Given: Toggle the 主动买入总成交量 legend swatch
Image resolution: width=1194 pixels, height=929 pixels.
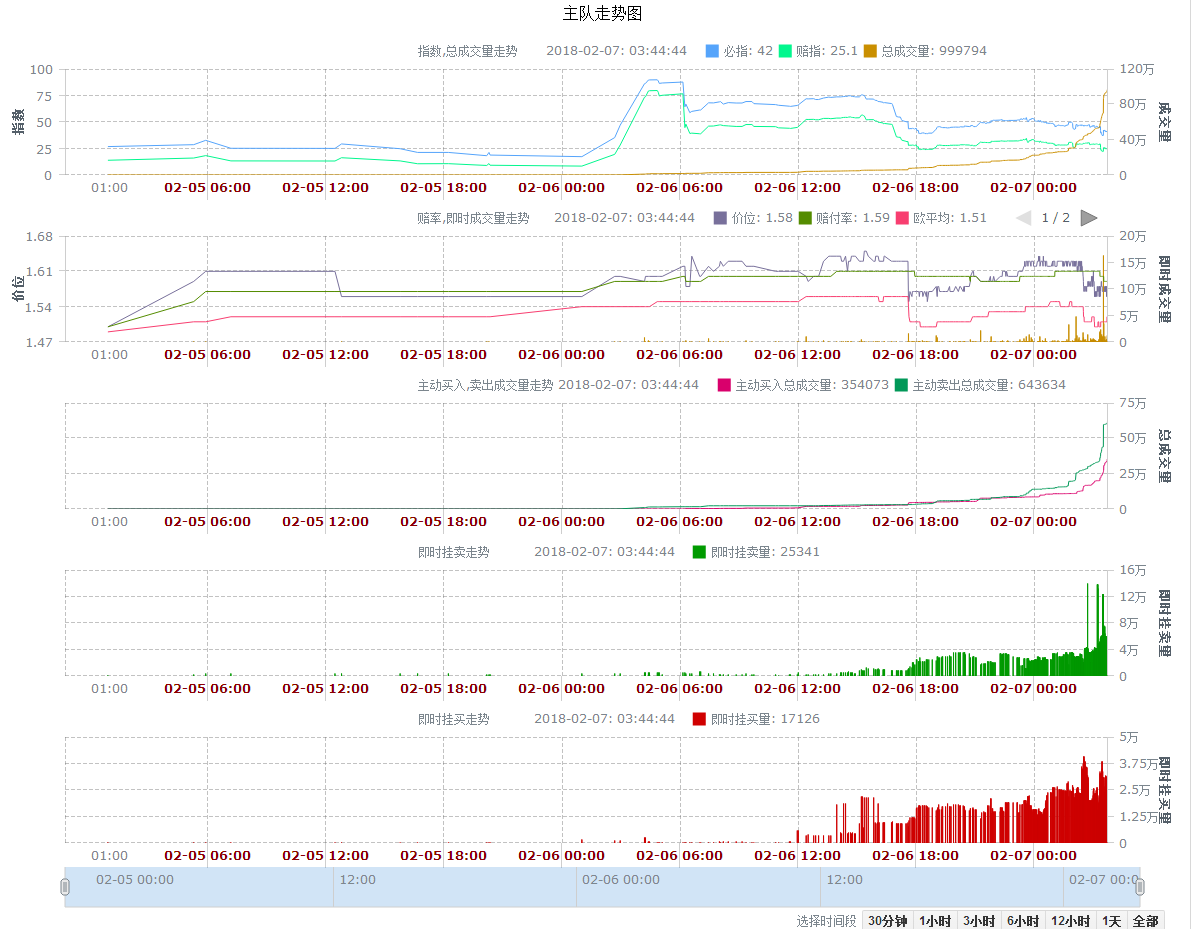Looking at the screenshot, I should pyautogui.click(x=724, y=385).
